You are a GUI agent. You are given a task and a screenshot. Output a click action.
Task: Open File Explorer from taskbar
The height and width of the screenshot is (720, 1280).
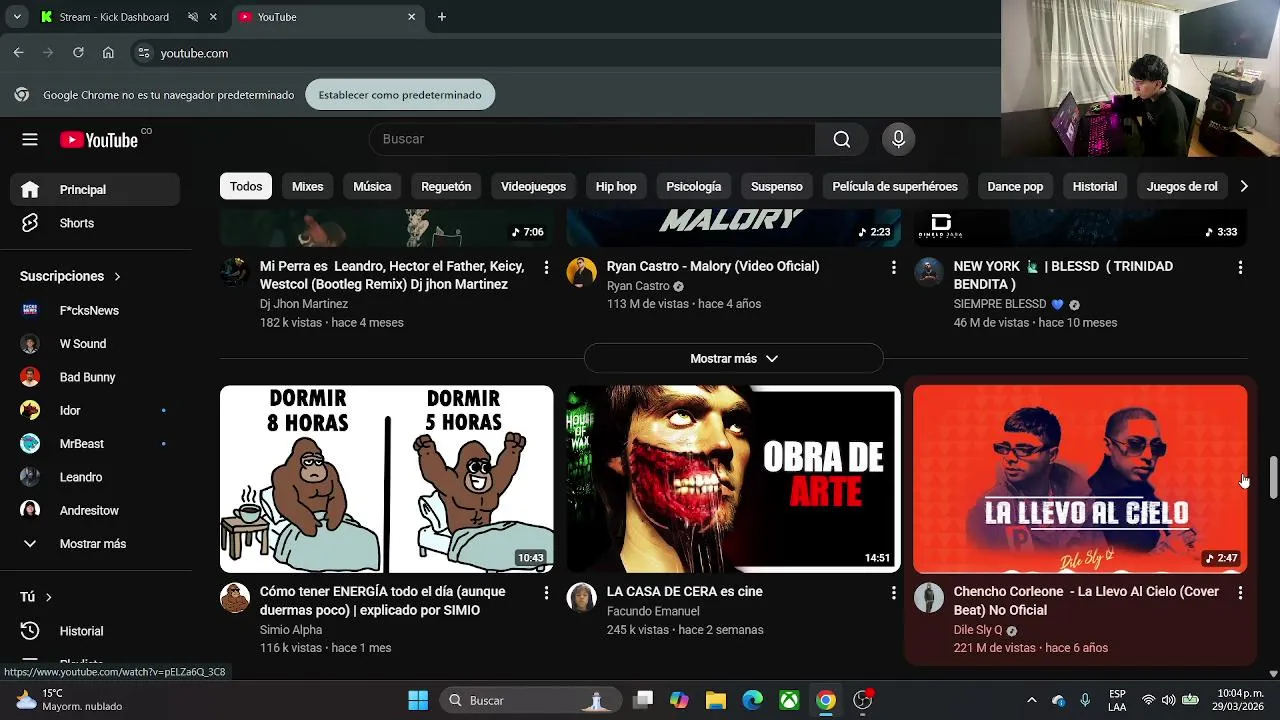[716, 700]
